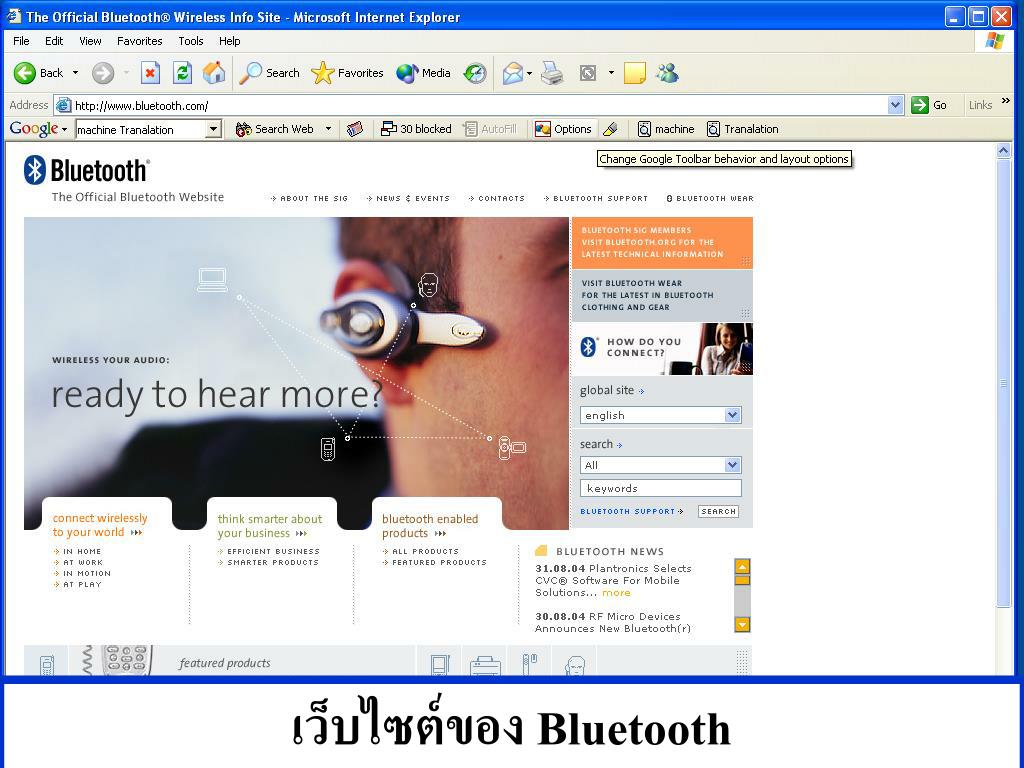Click the page scrollbar up arrow
Screen dimensions: 1024x768
tap(1004, 151)
